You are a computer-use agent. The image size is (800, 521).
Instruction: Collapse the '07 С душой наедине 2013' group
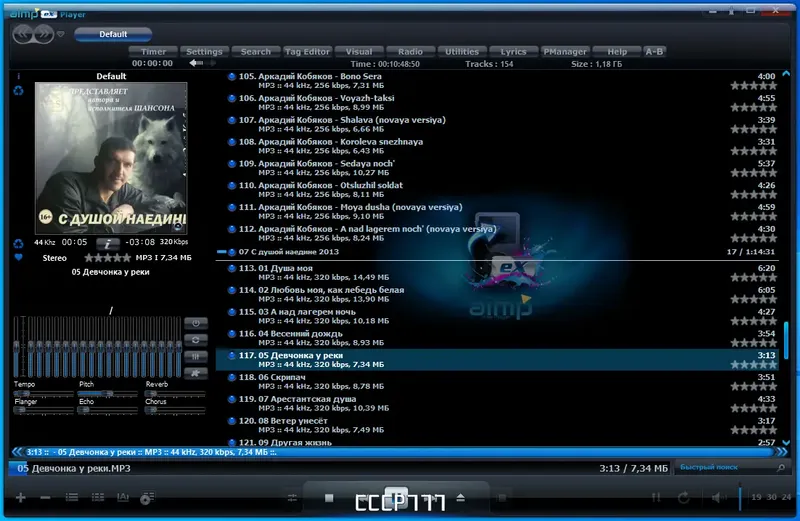click(221, 252)
